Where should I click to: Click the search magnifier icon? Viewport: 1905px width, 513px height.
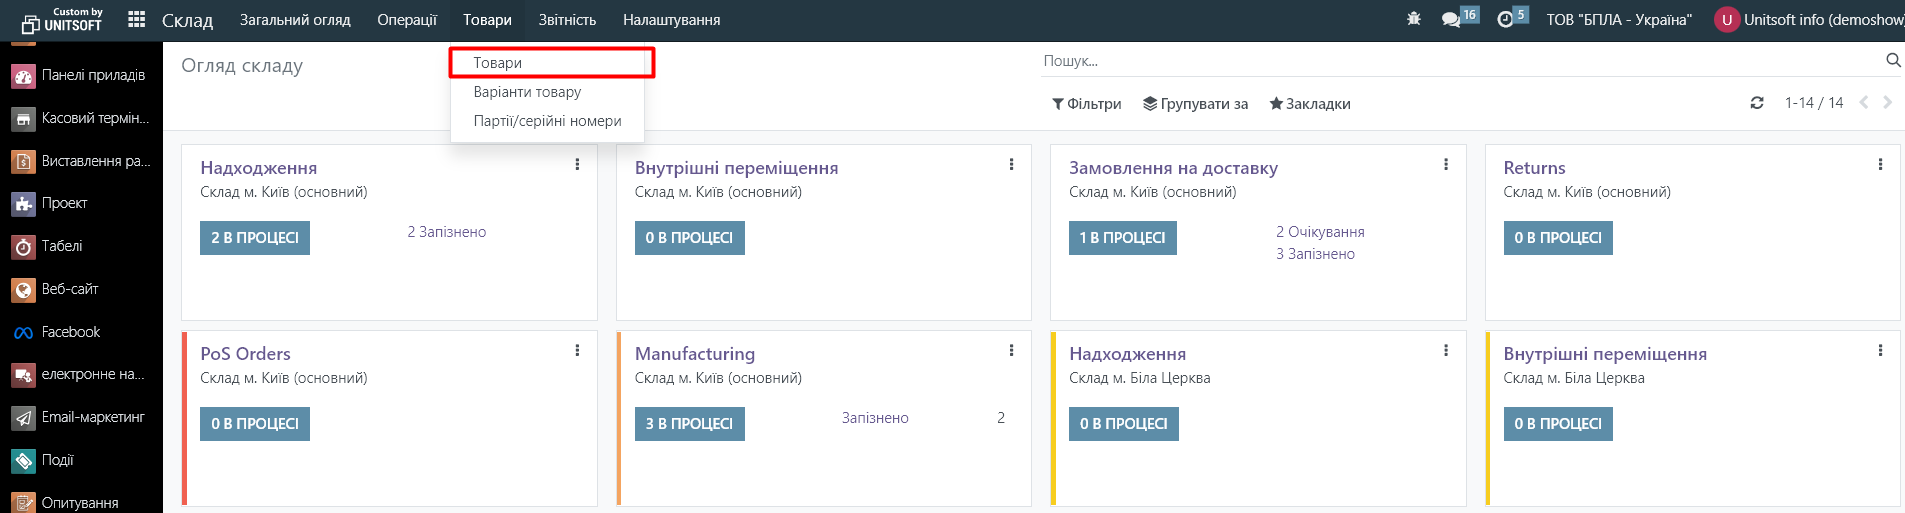pyautogui.click(x=1892, y=60)
